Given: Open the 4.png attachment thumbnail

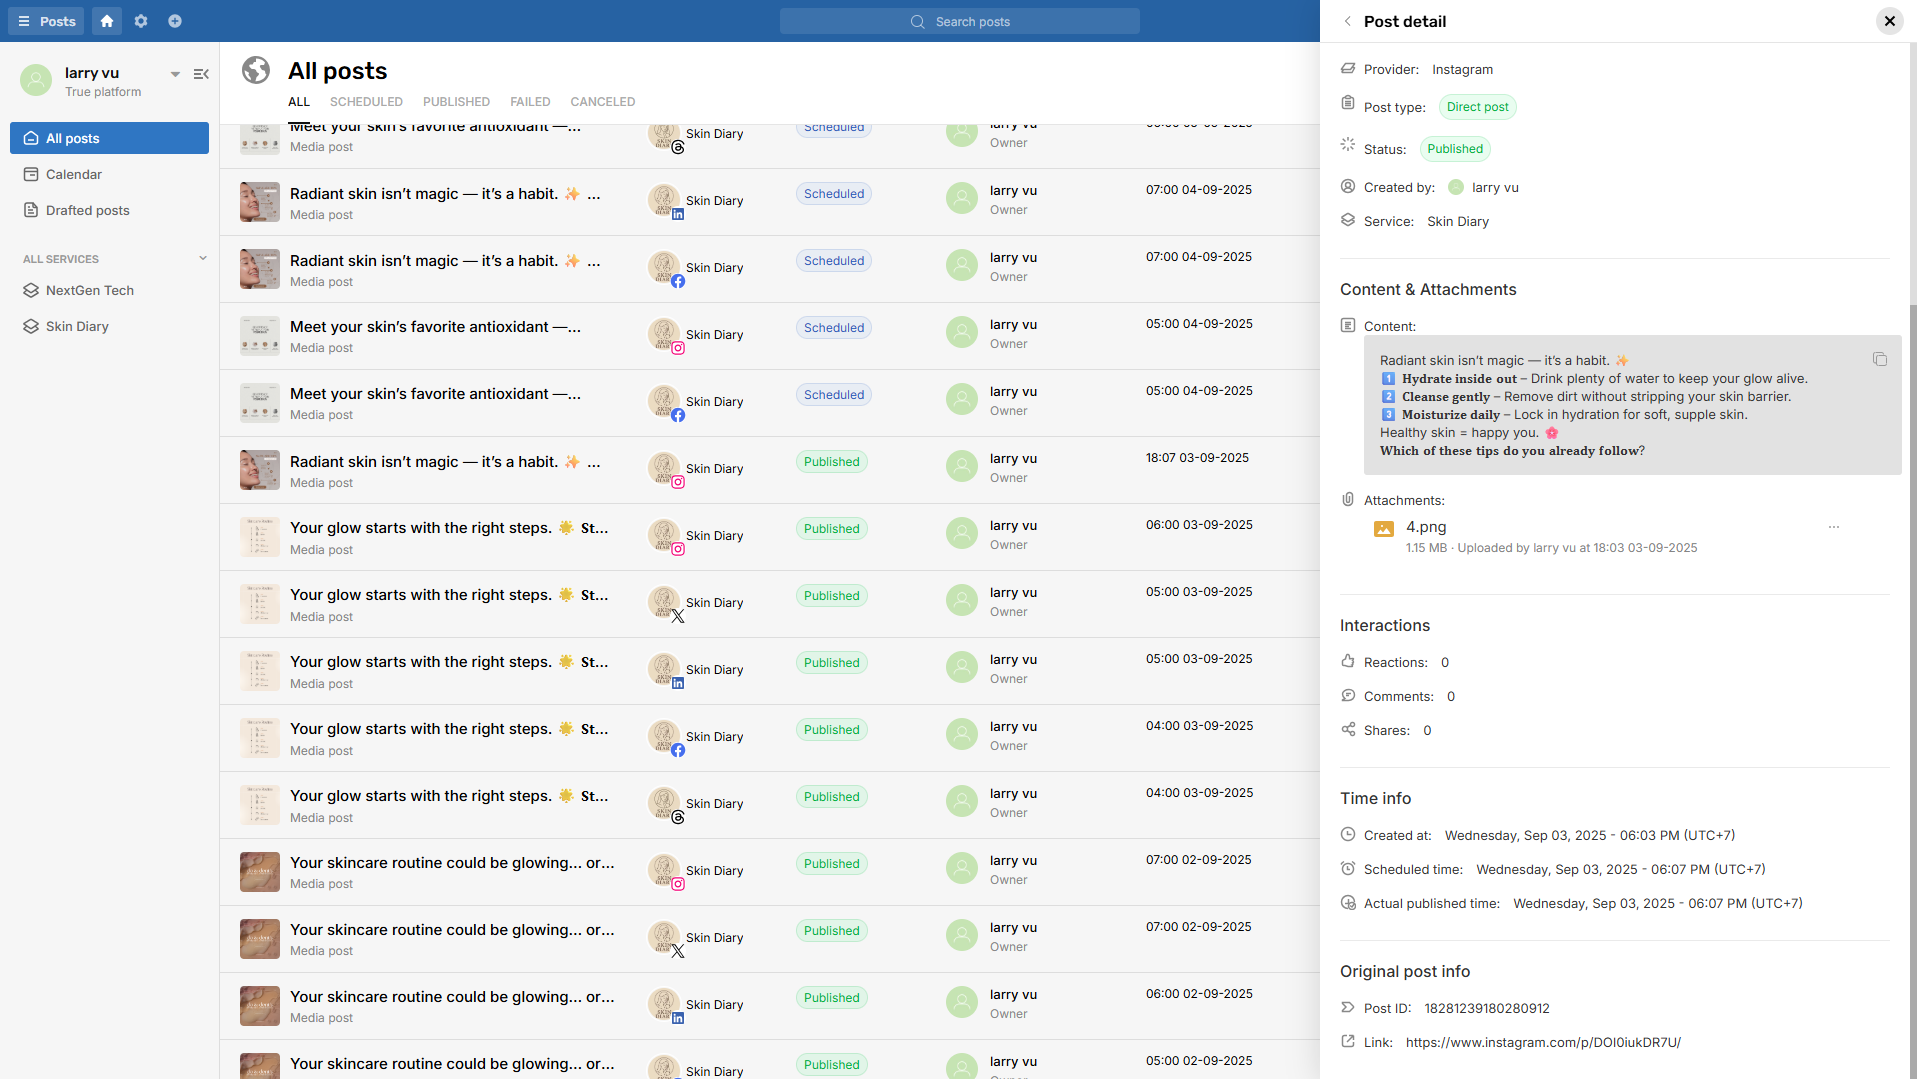Looking at the screenshot, I should [1383, 529].
